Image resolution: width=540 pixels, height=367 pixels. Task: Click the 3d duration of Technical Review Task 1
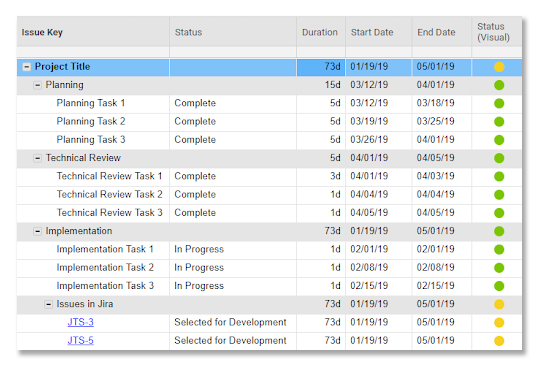(x=335, y=176)
